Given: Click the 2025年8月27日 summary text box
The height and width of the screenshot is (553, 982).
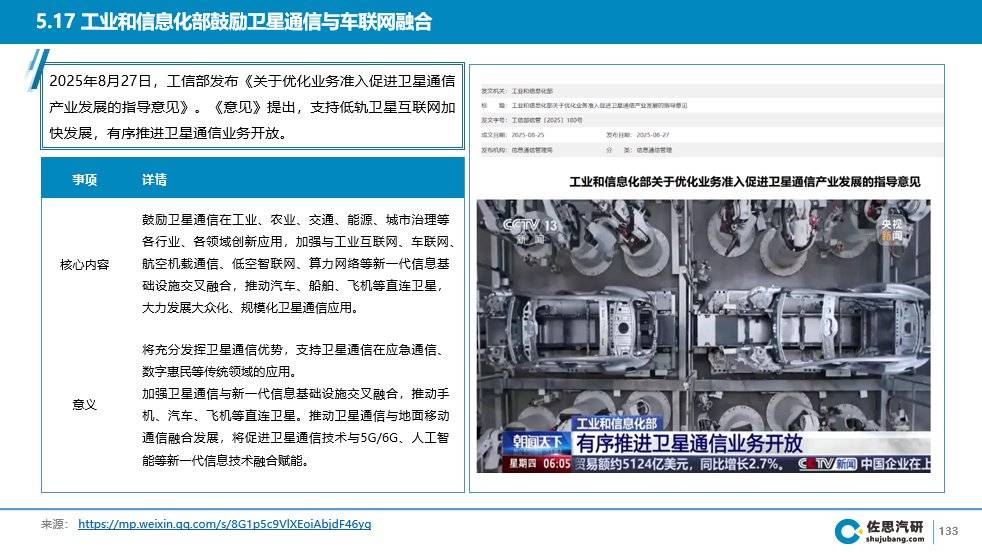Looking at the screenshot, I should pyautogui.click(x=253, y=107).
